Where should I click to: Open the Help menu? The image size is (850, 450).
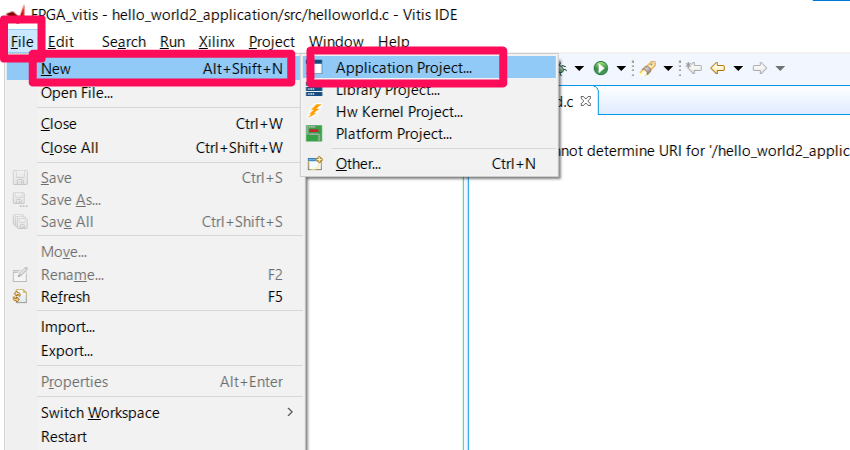(394, 42)
